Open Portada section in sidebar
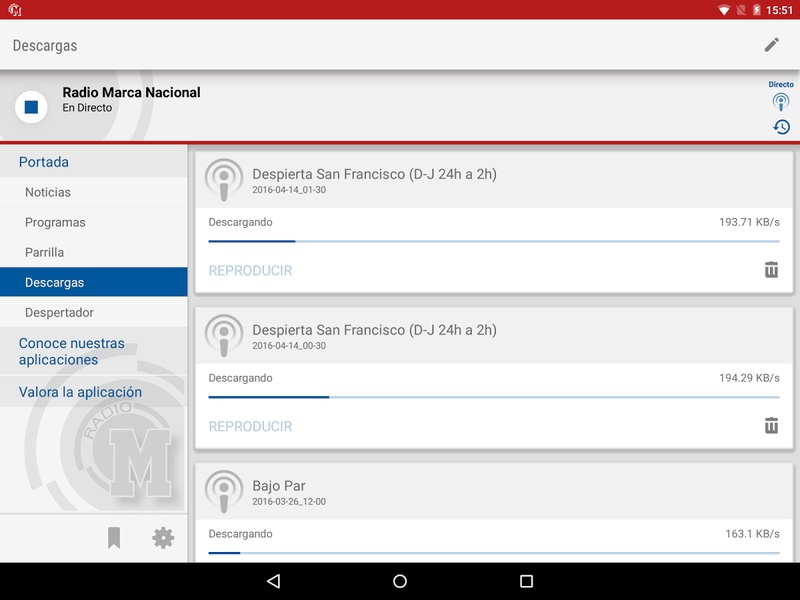 pyautogui.click(x=94, y=162)
